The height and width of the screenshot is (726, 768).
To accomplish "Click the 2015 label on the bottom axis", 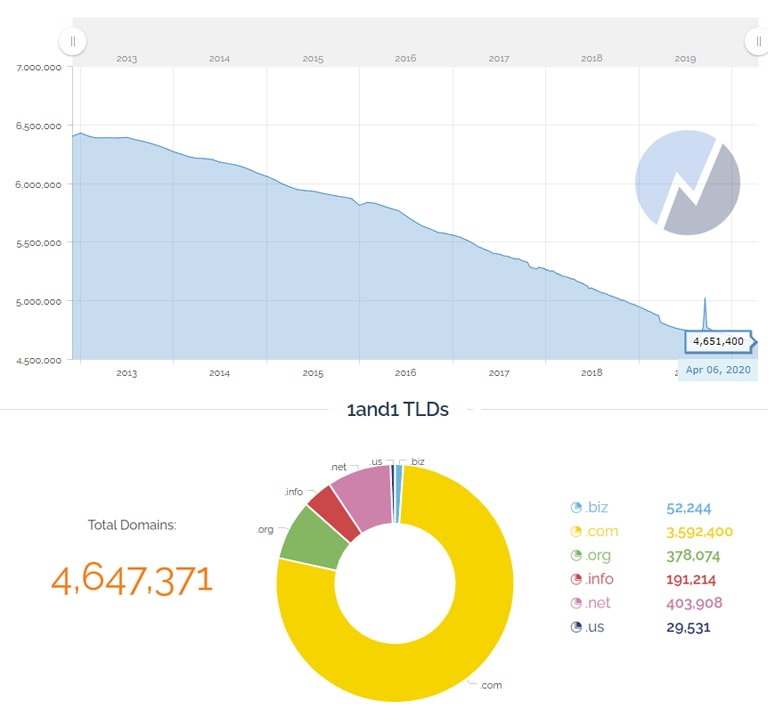I will coord(312,373).
